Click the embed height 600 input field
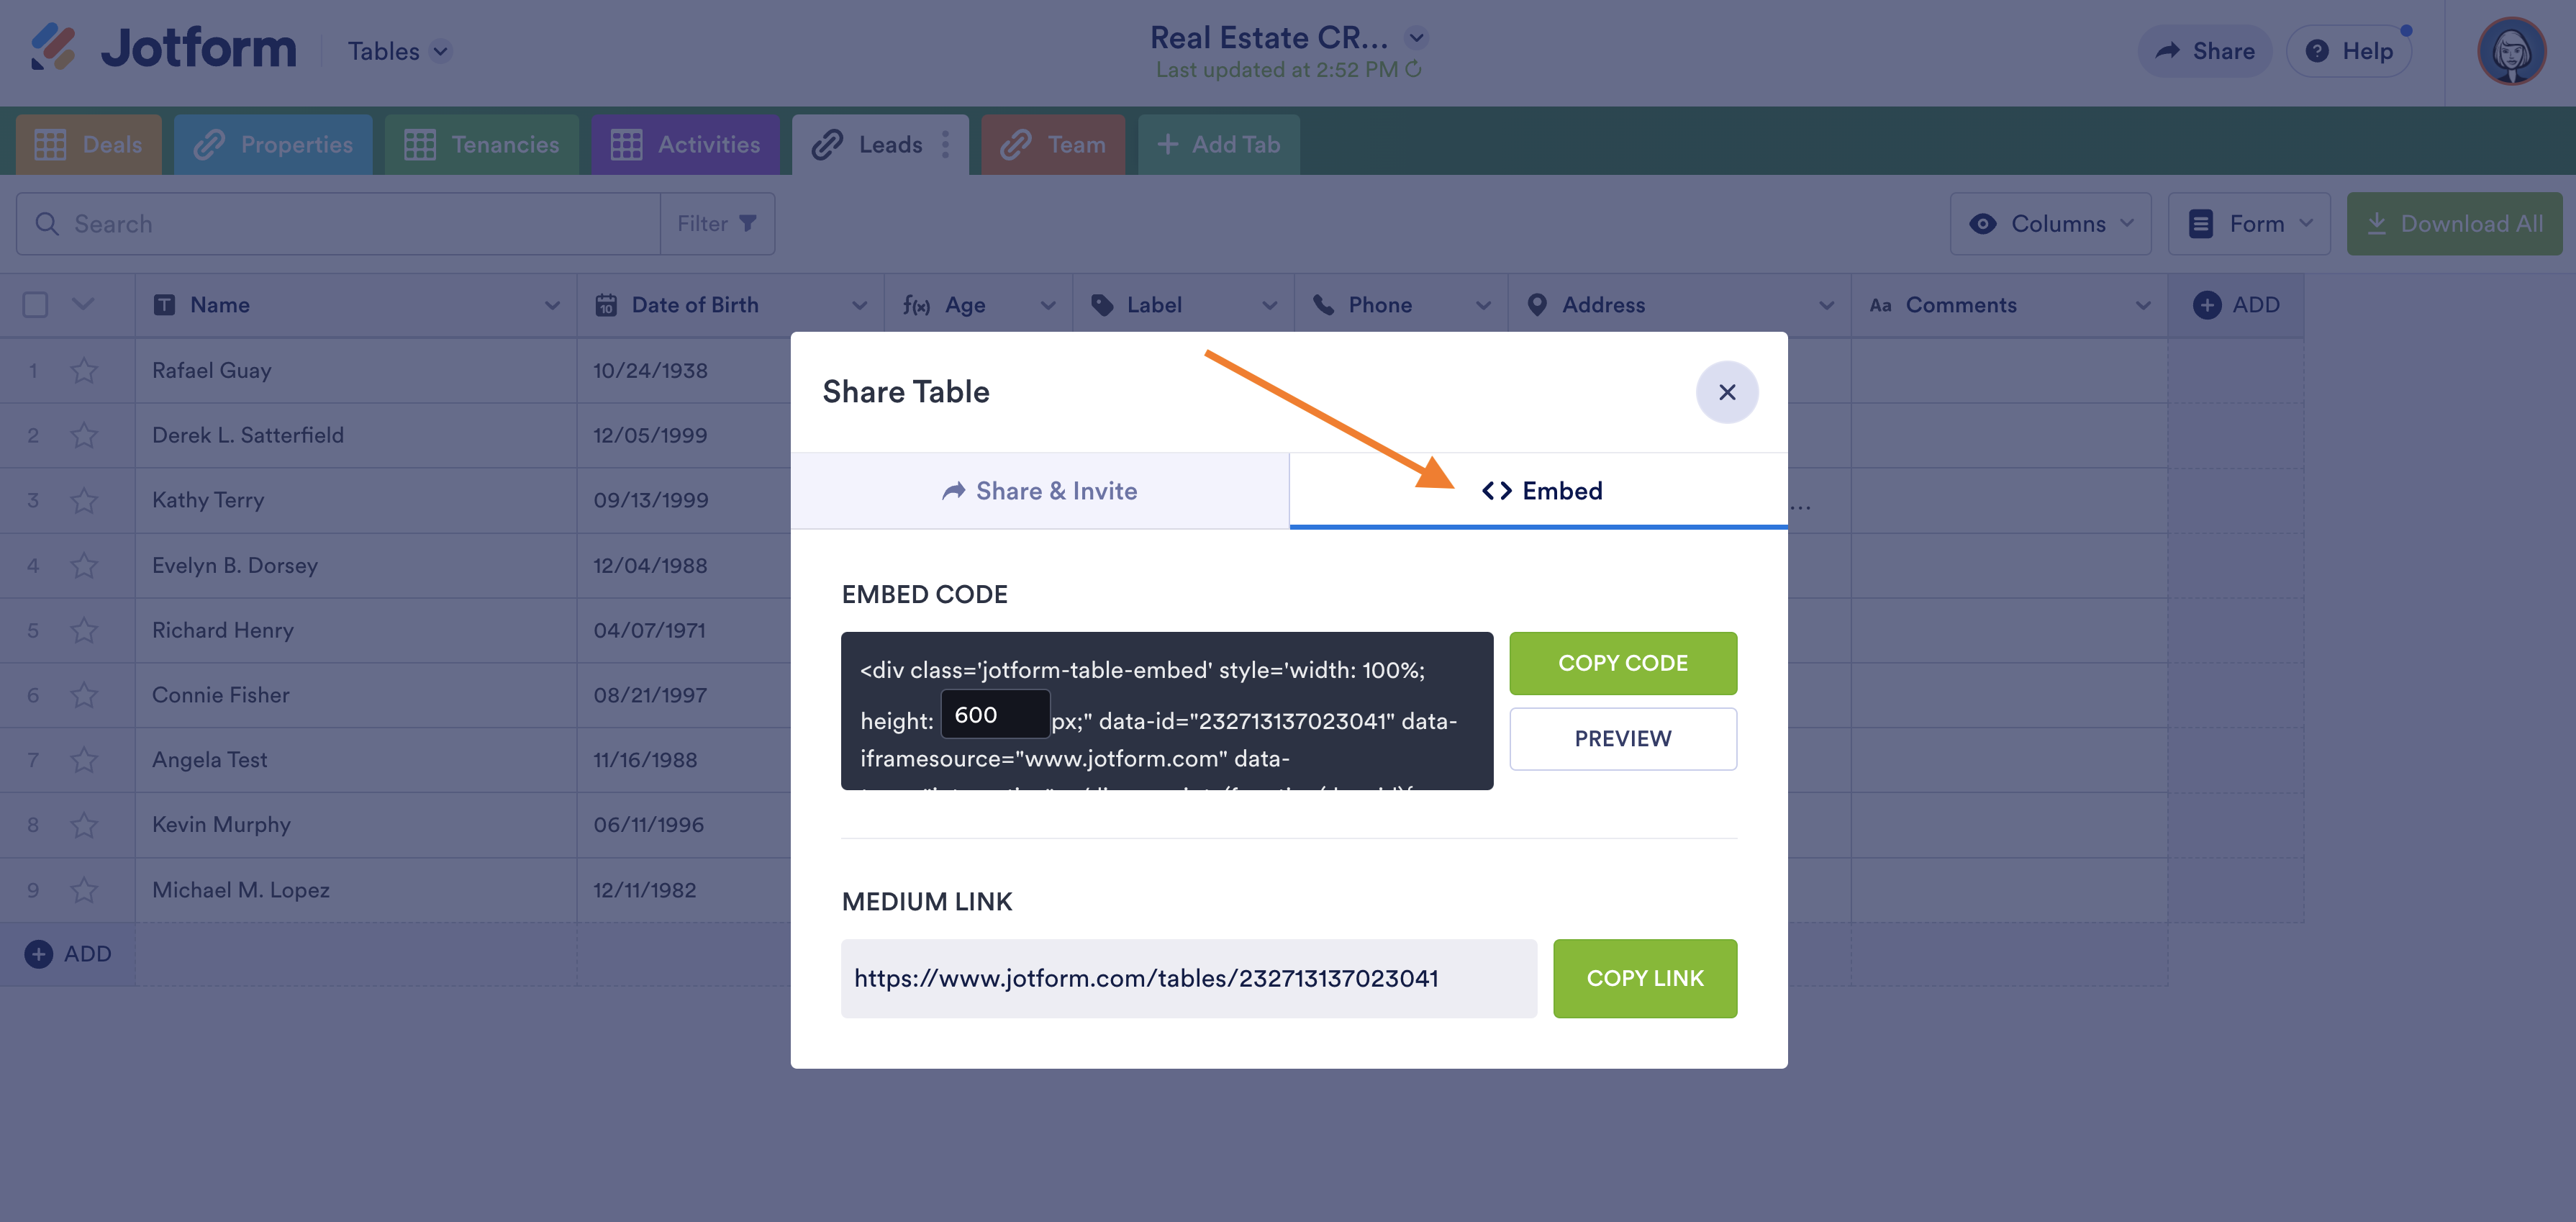 coord(994,715)
